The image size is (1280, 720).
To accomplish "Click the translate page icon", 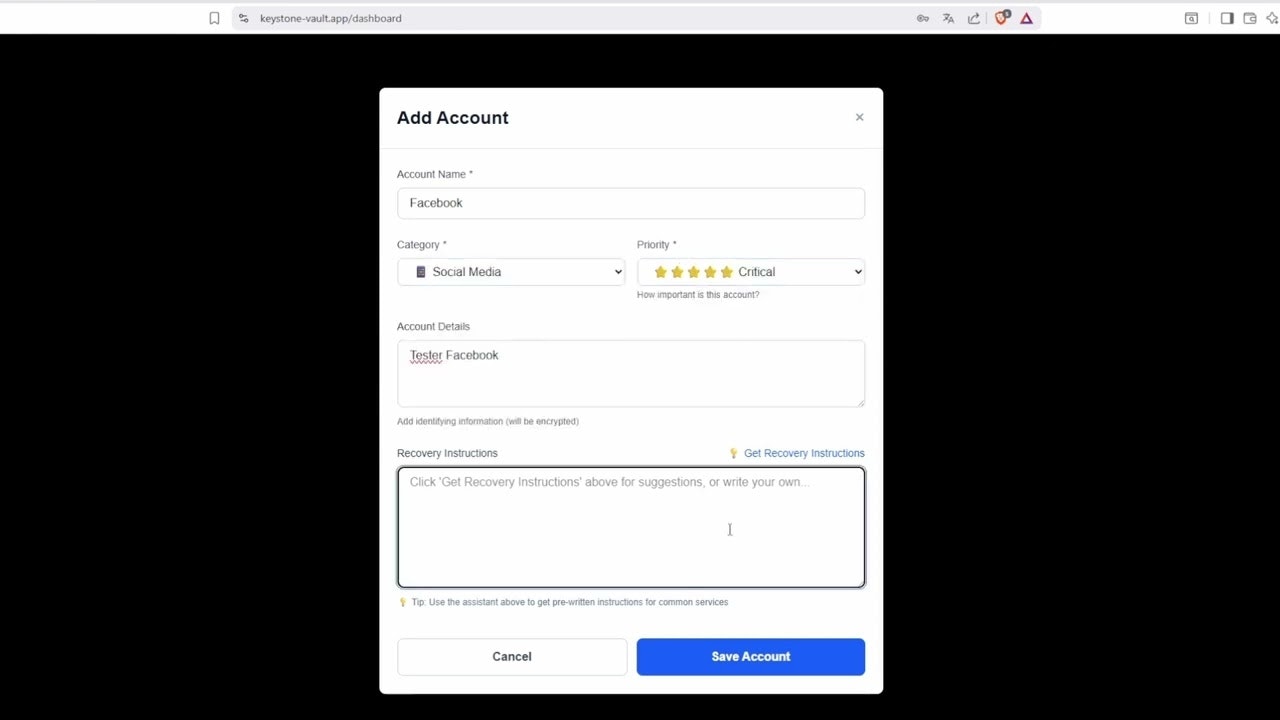I will tap(948, 18).
